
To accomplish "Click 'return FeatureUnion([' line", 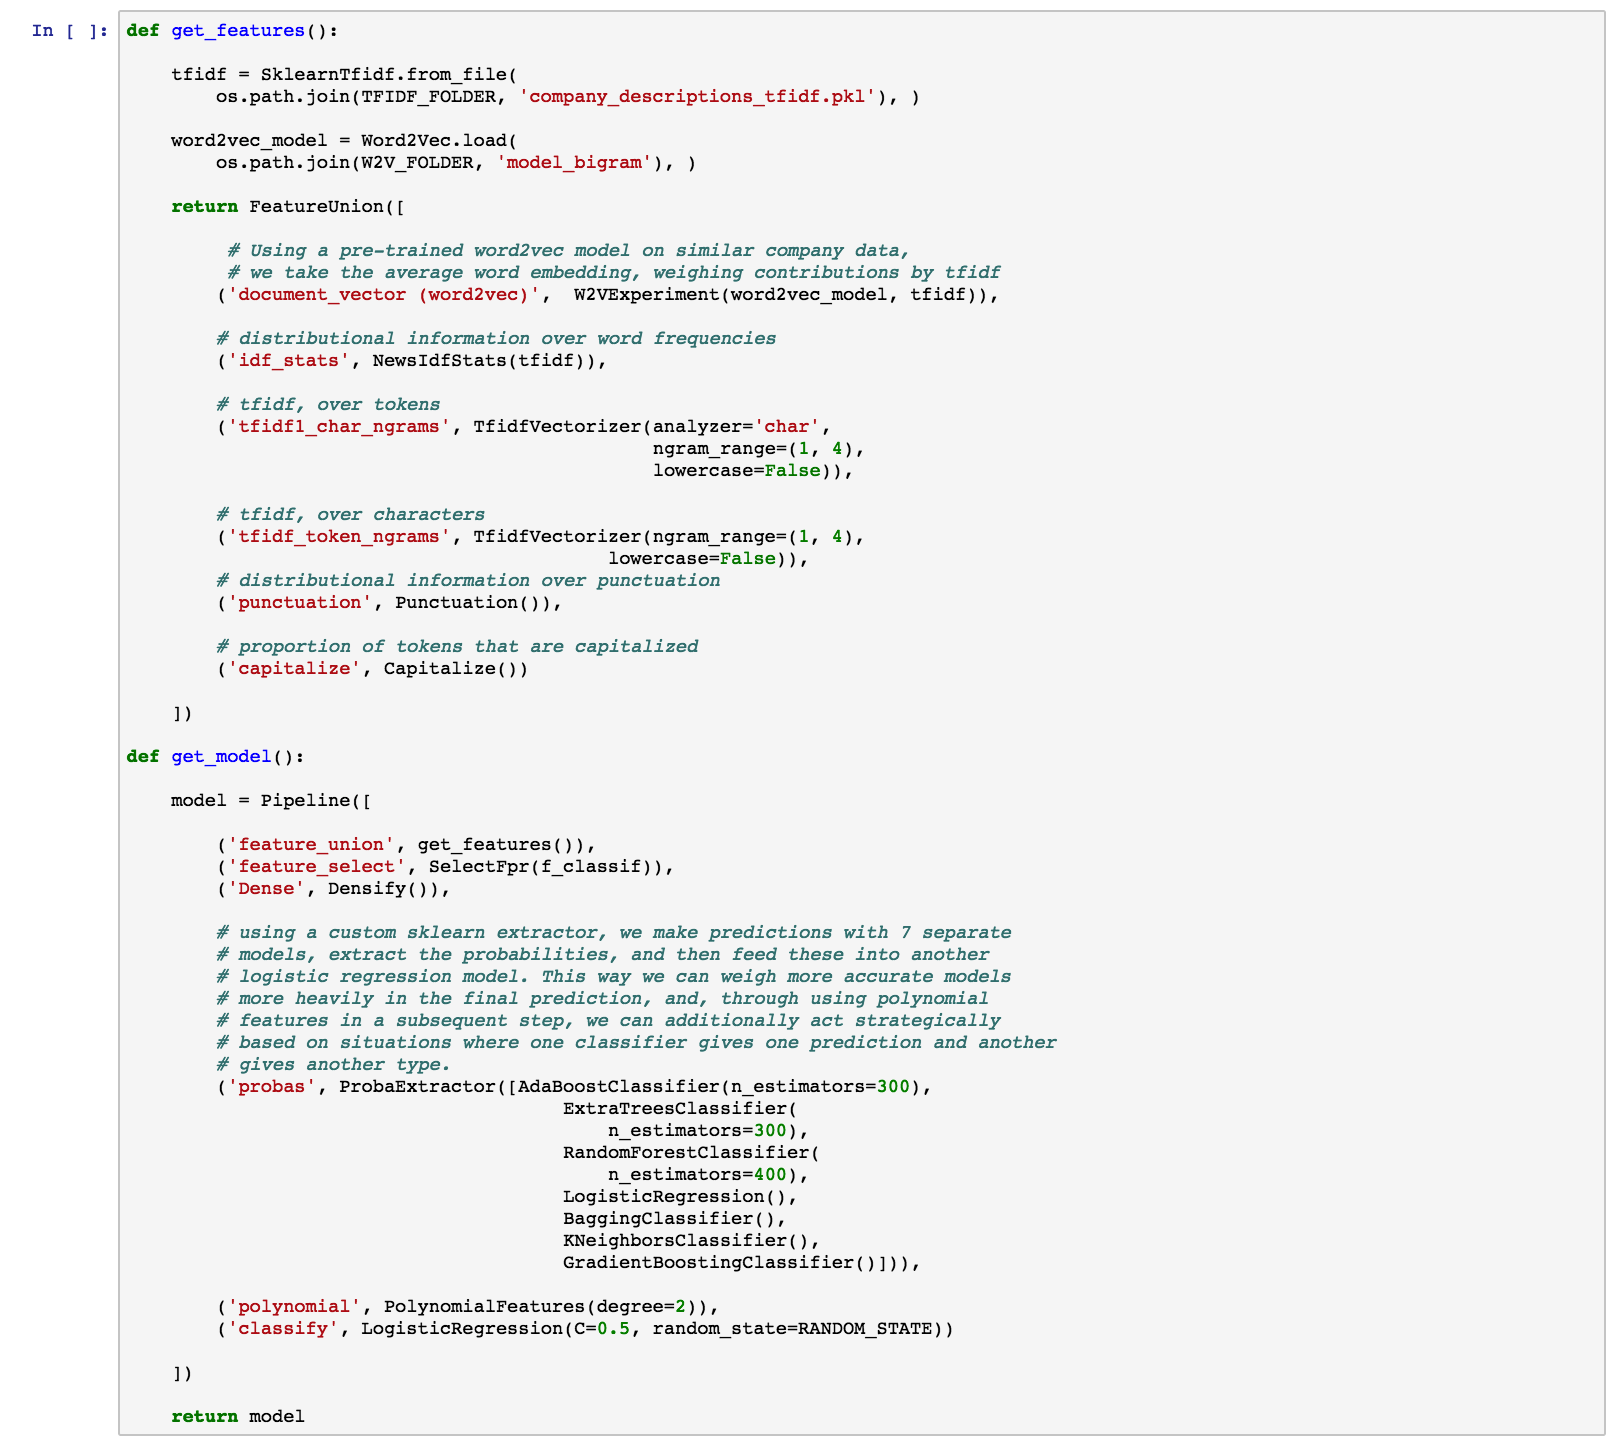I will [288, 206].
